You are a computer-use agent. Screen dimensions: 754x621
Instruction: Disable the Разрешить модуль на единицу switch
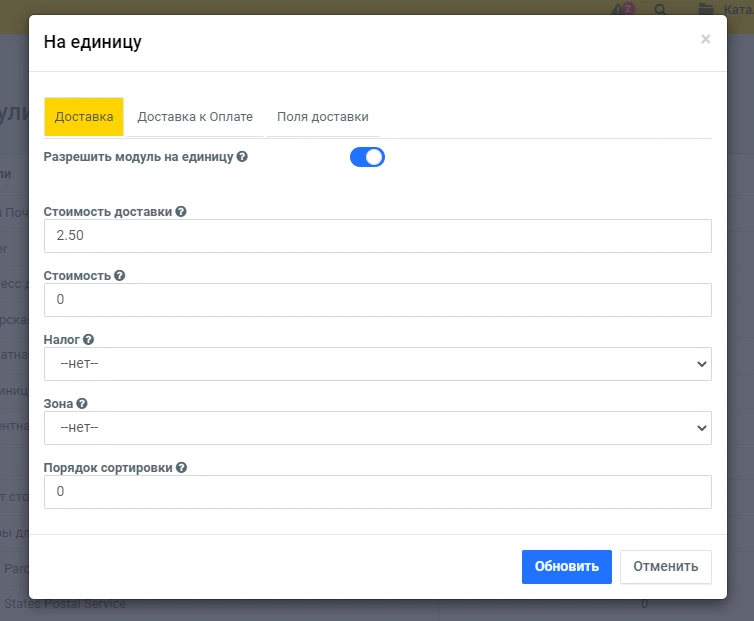[367, 157]
